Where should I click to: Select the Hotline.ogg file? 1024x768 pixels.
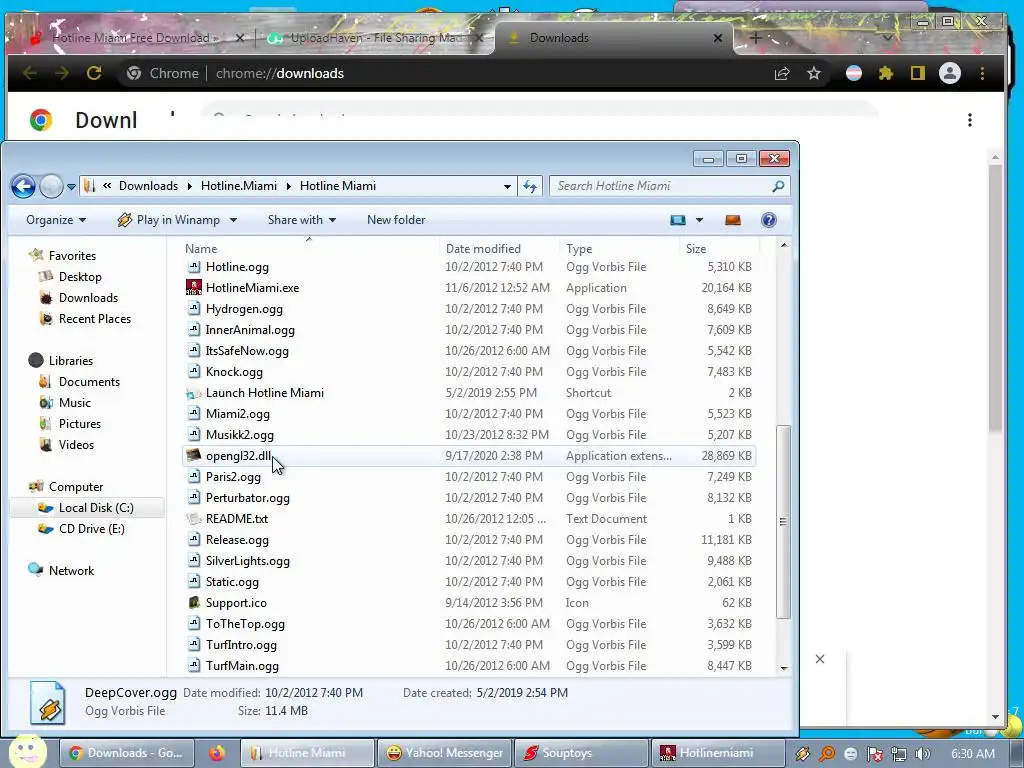coord(237,267)
